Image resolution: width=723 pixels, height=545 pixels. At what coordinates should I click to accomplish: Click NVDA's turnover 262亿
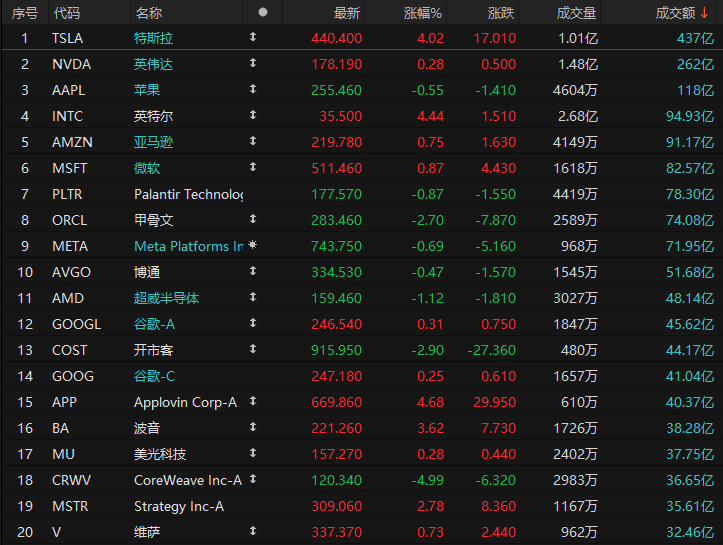point(695,64)
